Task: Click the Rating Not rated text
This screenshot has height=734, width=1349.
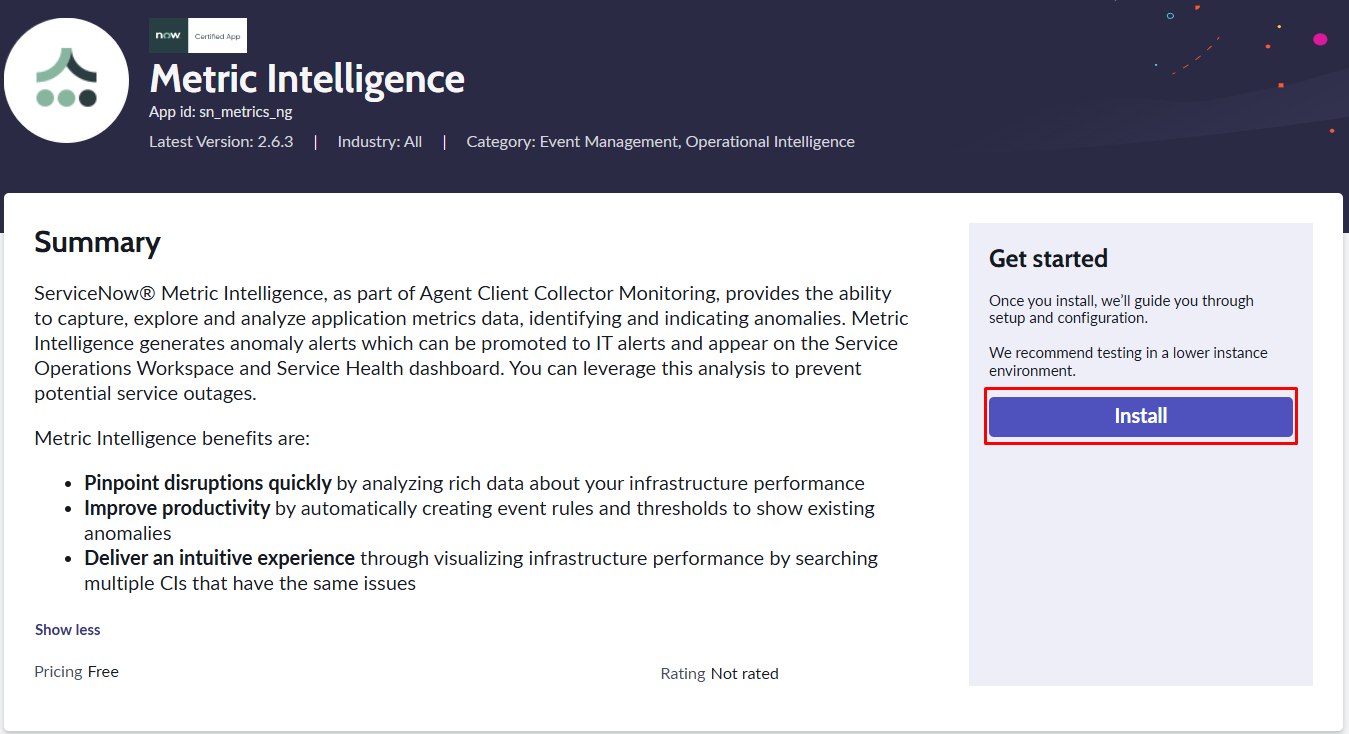Action: [x=719, y=674]
